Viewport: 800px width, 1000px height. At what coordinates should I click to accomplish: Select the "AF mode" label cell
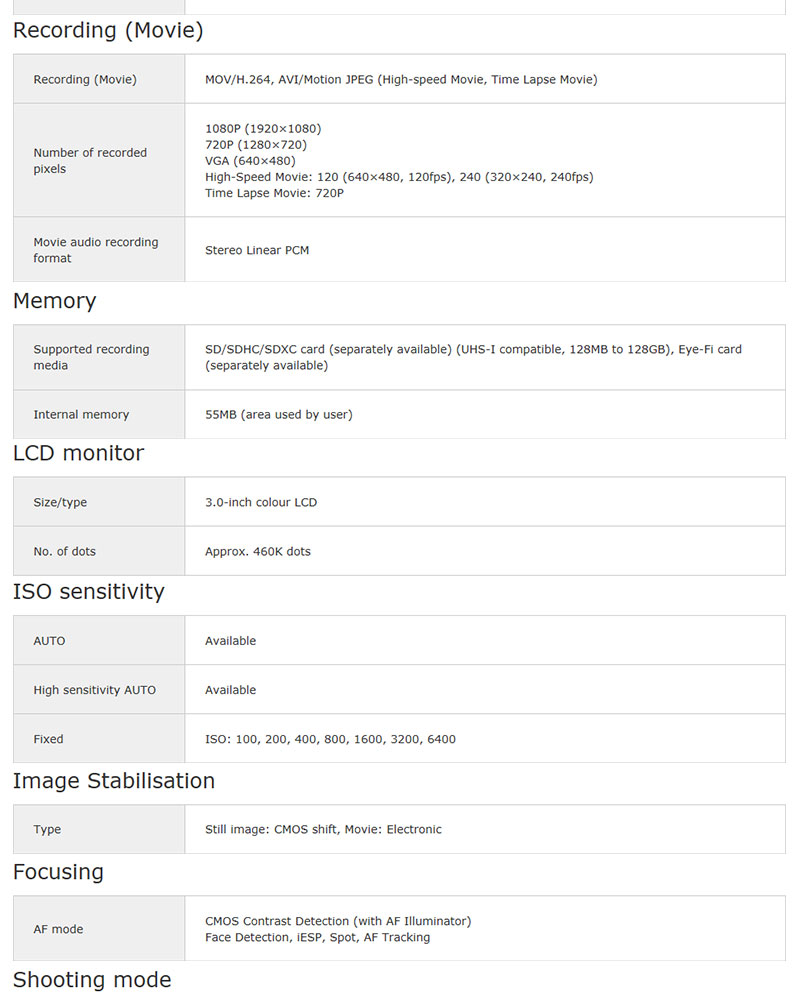pos(58,930)
